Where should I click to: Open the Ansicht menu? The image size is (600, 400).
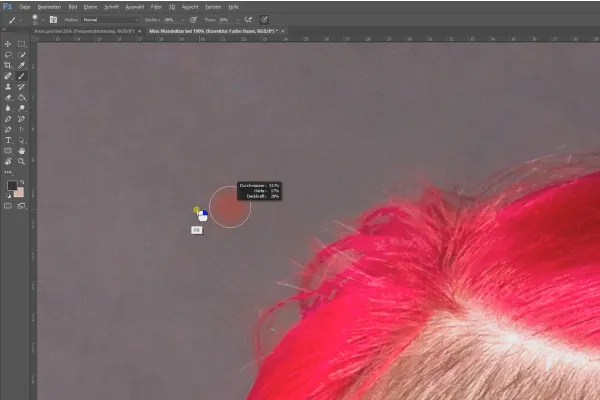[x=190, y=7]
